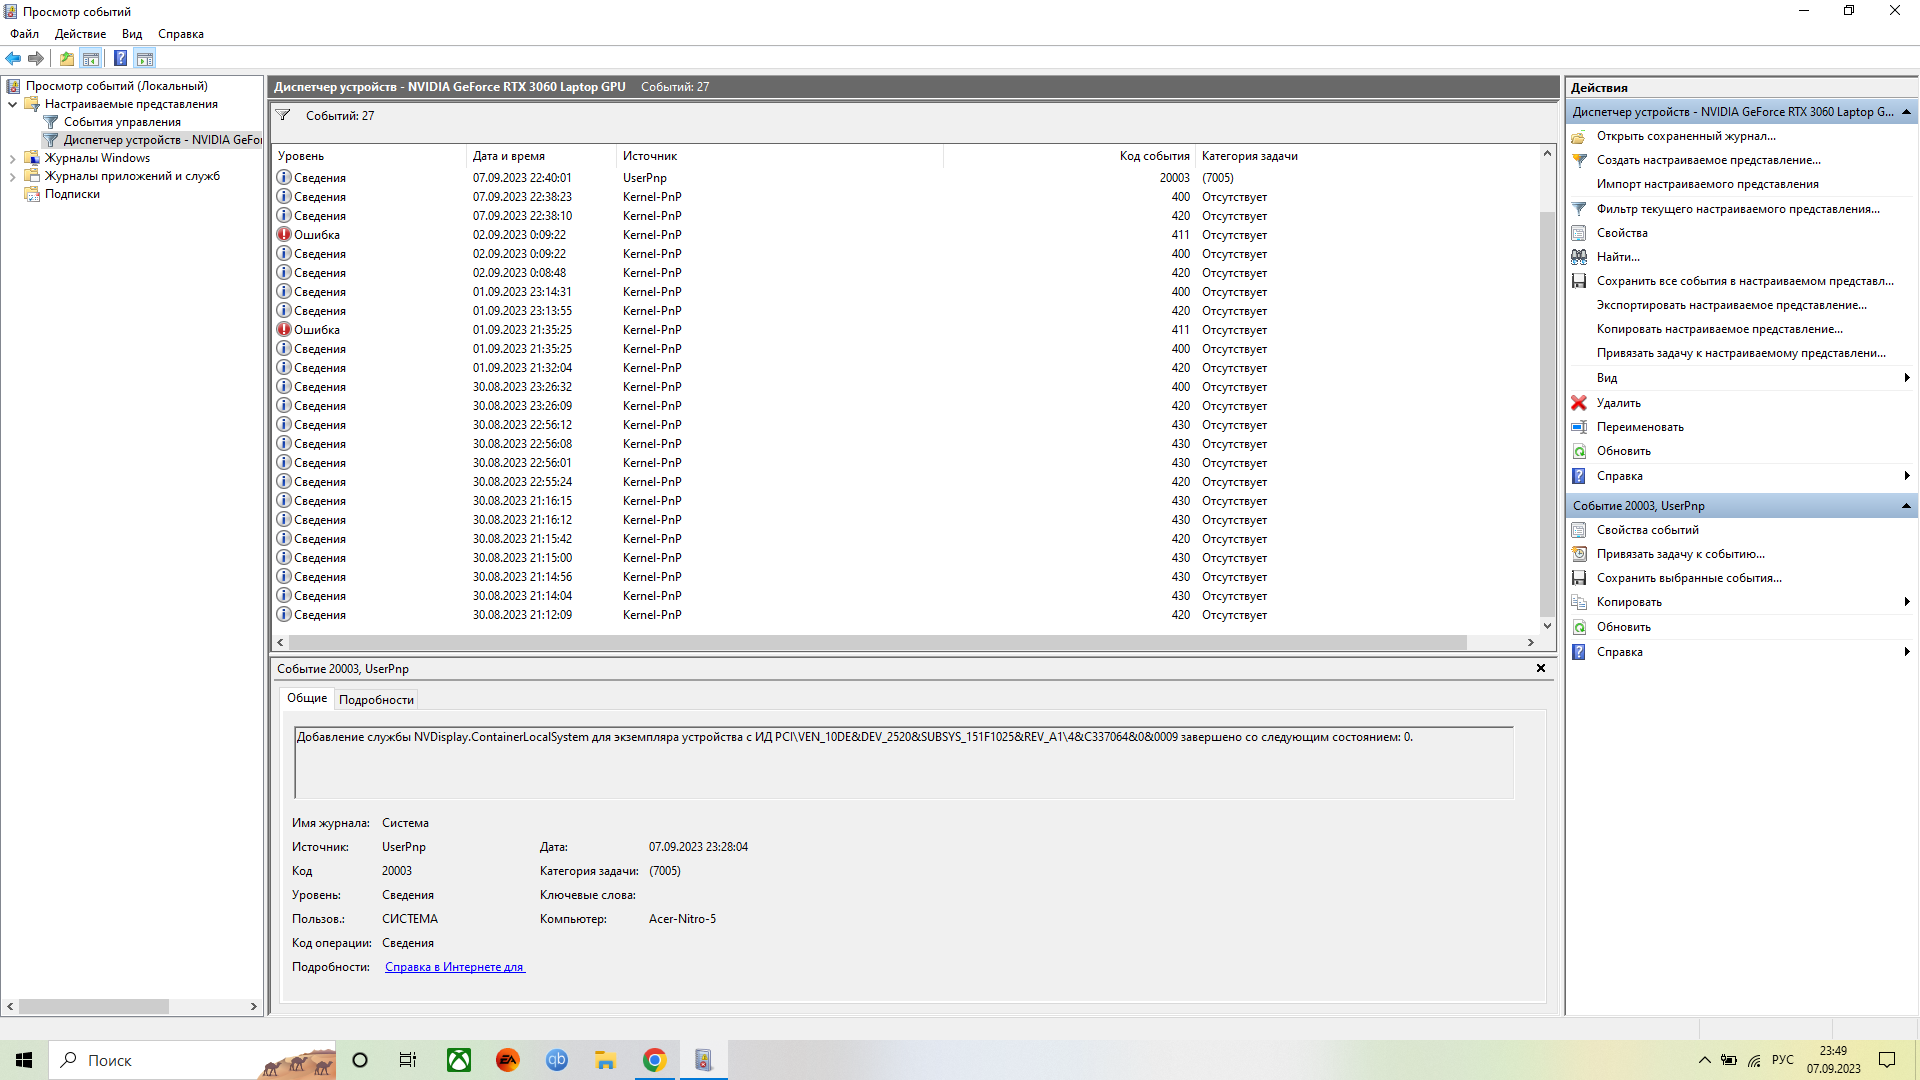This screenshot has width=1920, height=1080.
Task: Click the icon for Привязать задачу к событию
Action: [1579, 554]
